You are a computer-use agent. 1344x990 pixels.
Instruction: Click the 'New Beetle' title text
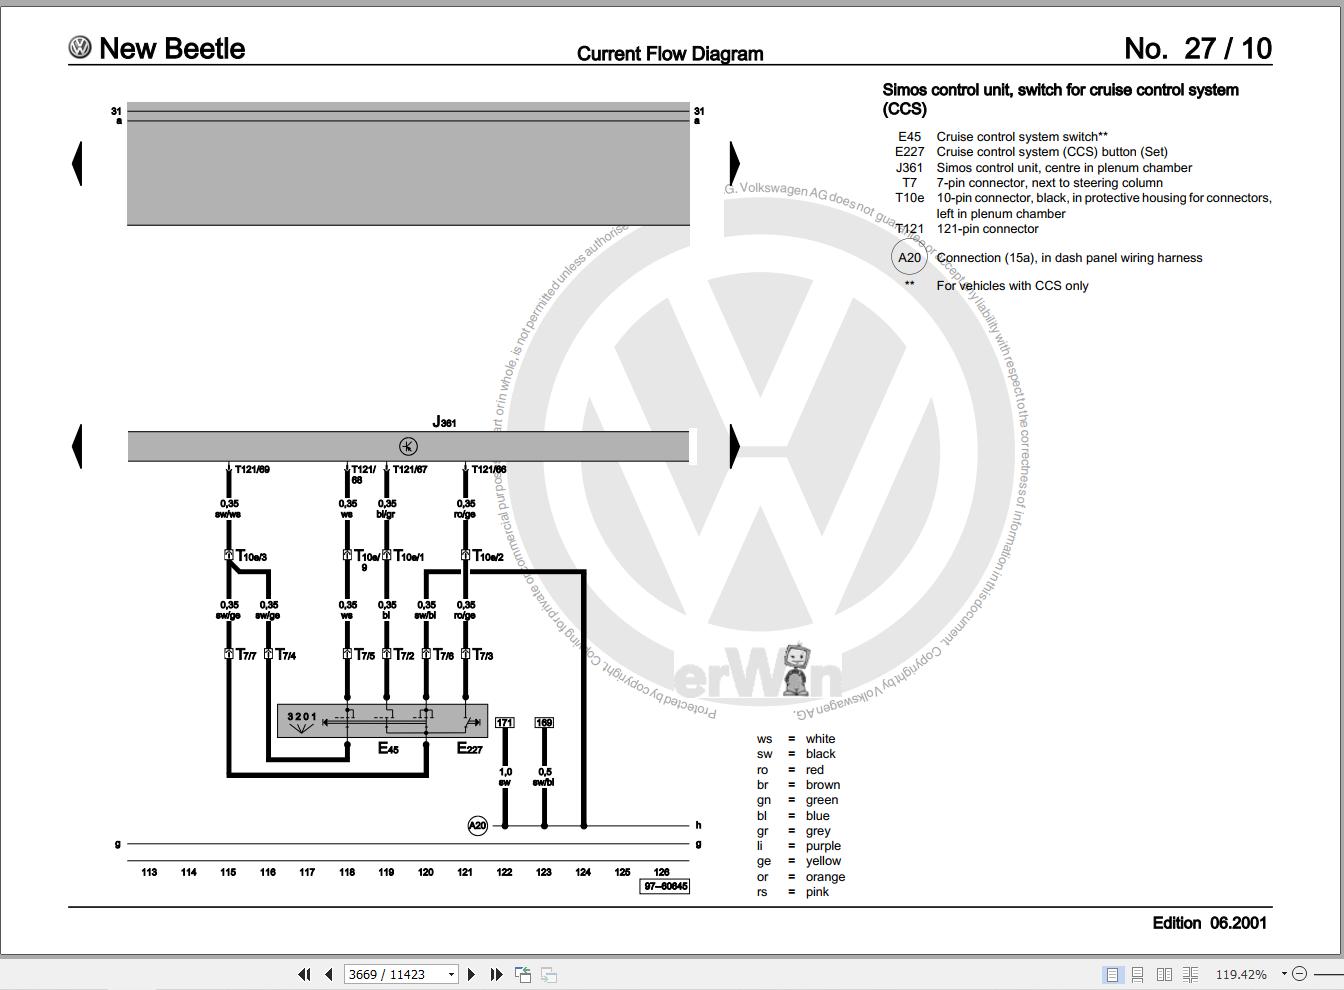point(172,48)
